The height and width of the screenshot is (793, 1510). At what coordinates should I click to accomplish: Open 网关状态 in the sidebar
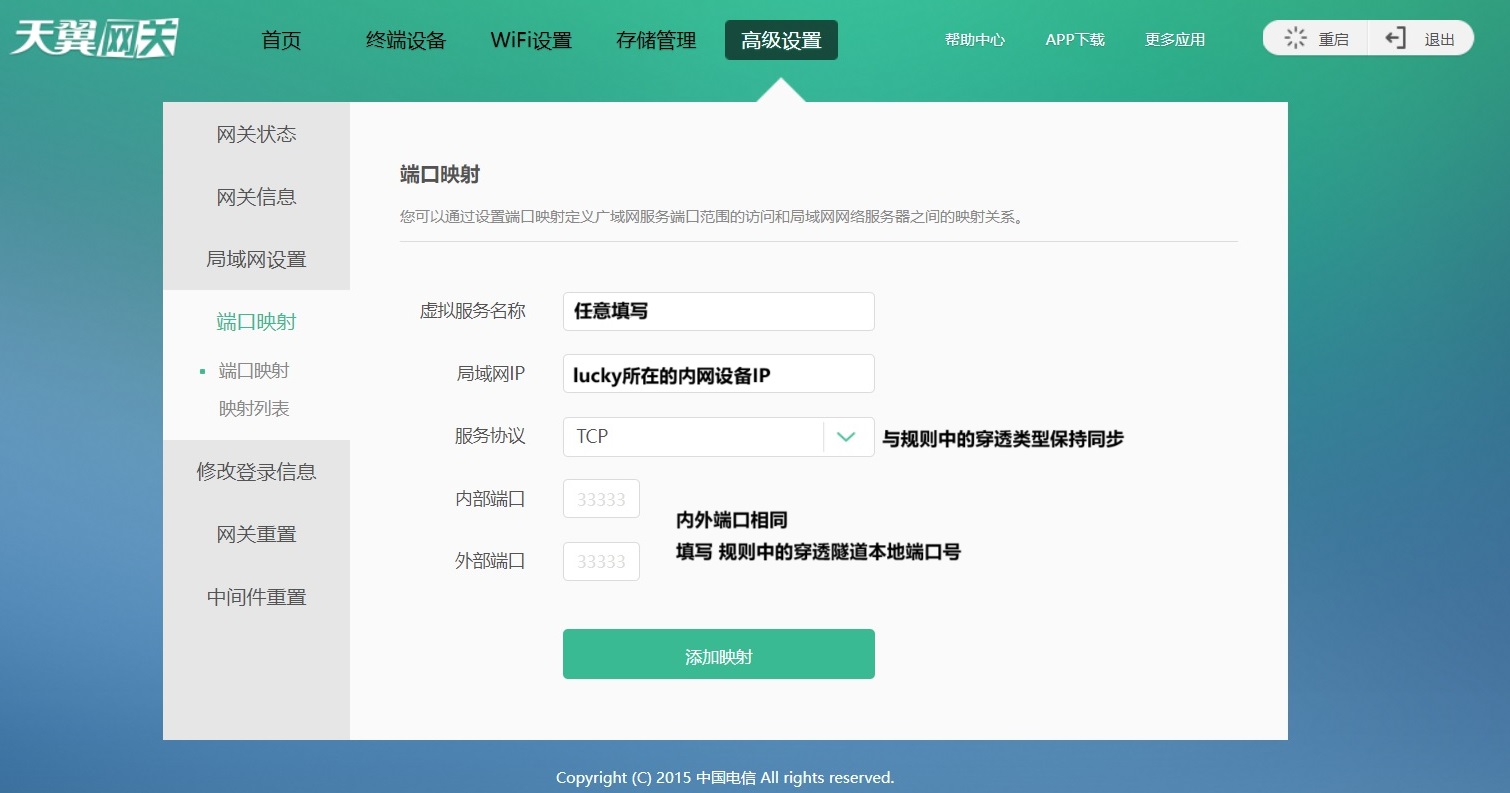tap(256, 134)
